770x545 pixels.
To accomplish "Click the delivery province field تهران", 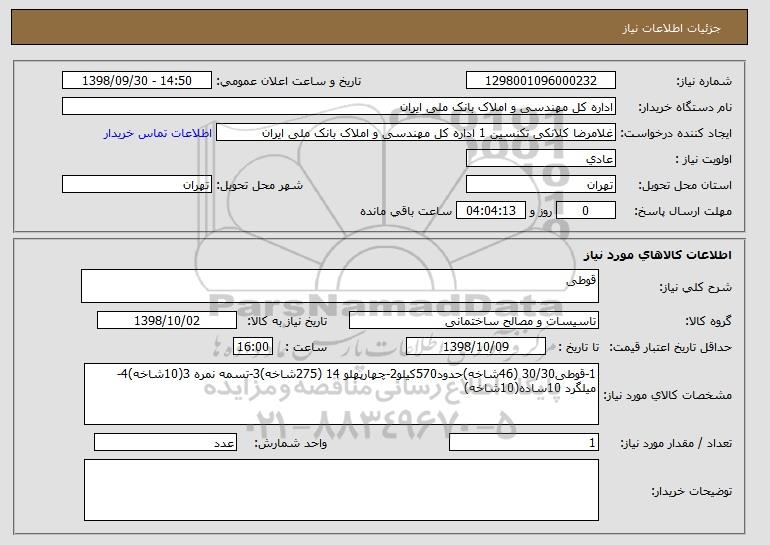I will coord(541,185).
